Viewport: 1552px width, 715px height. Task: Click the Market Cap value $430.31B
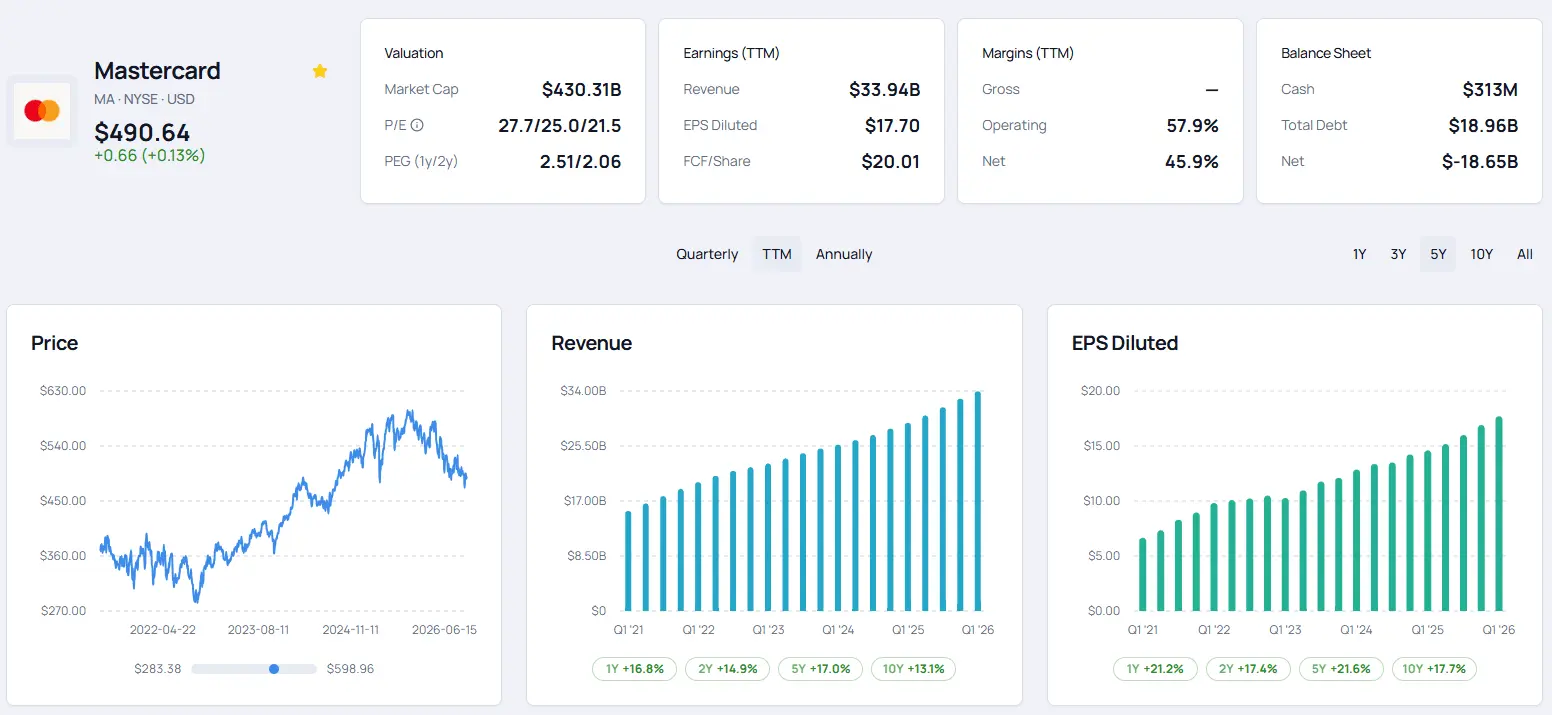pos(581,89)
